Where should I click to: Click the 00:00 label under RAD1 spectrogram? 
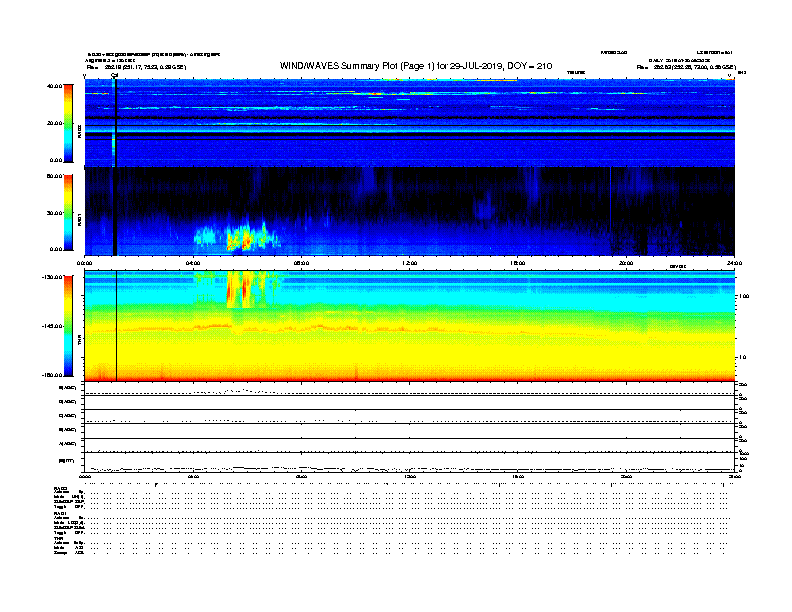84,263
